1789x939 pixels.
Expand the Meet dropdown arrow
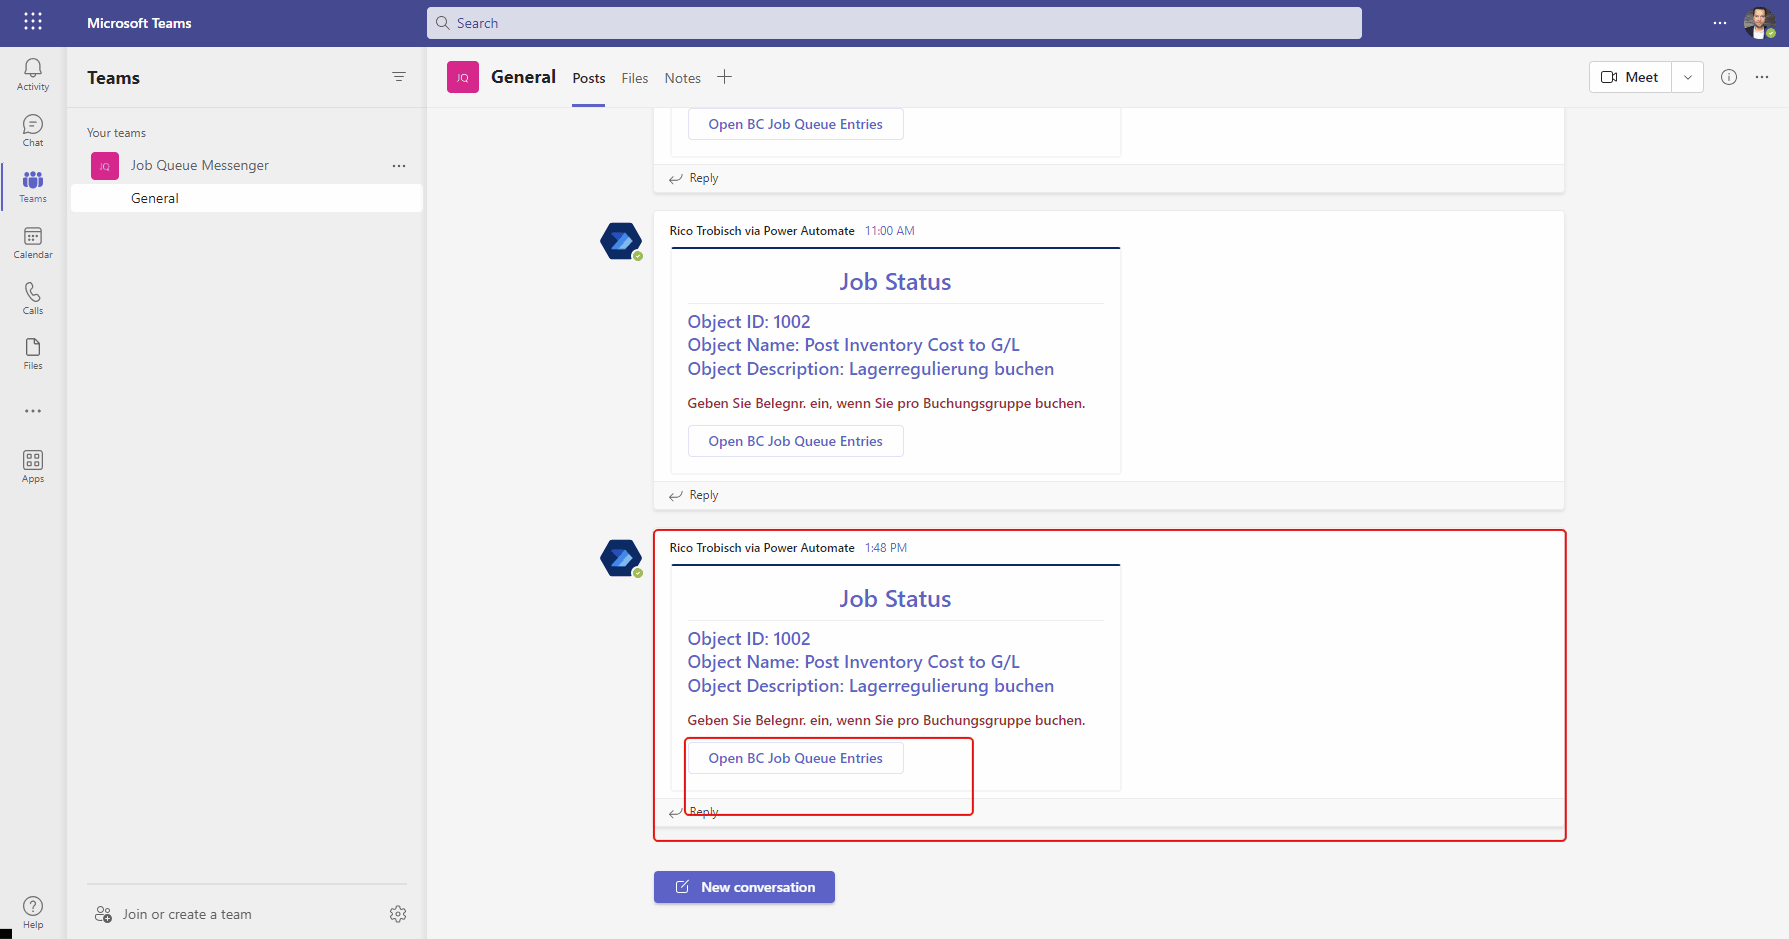[x=1688, y=77]
